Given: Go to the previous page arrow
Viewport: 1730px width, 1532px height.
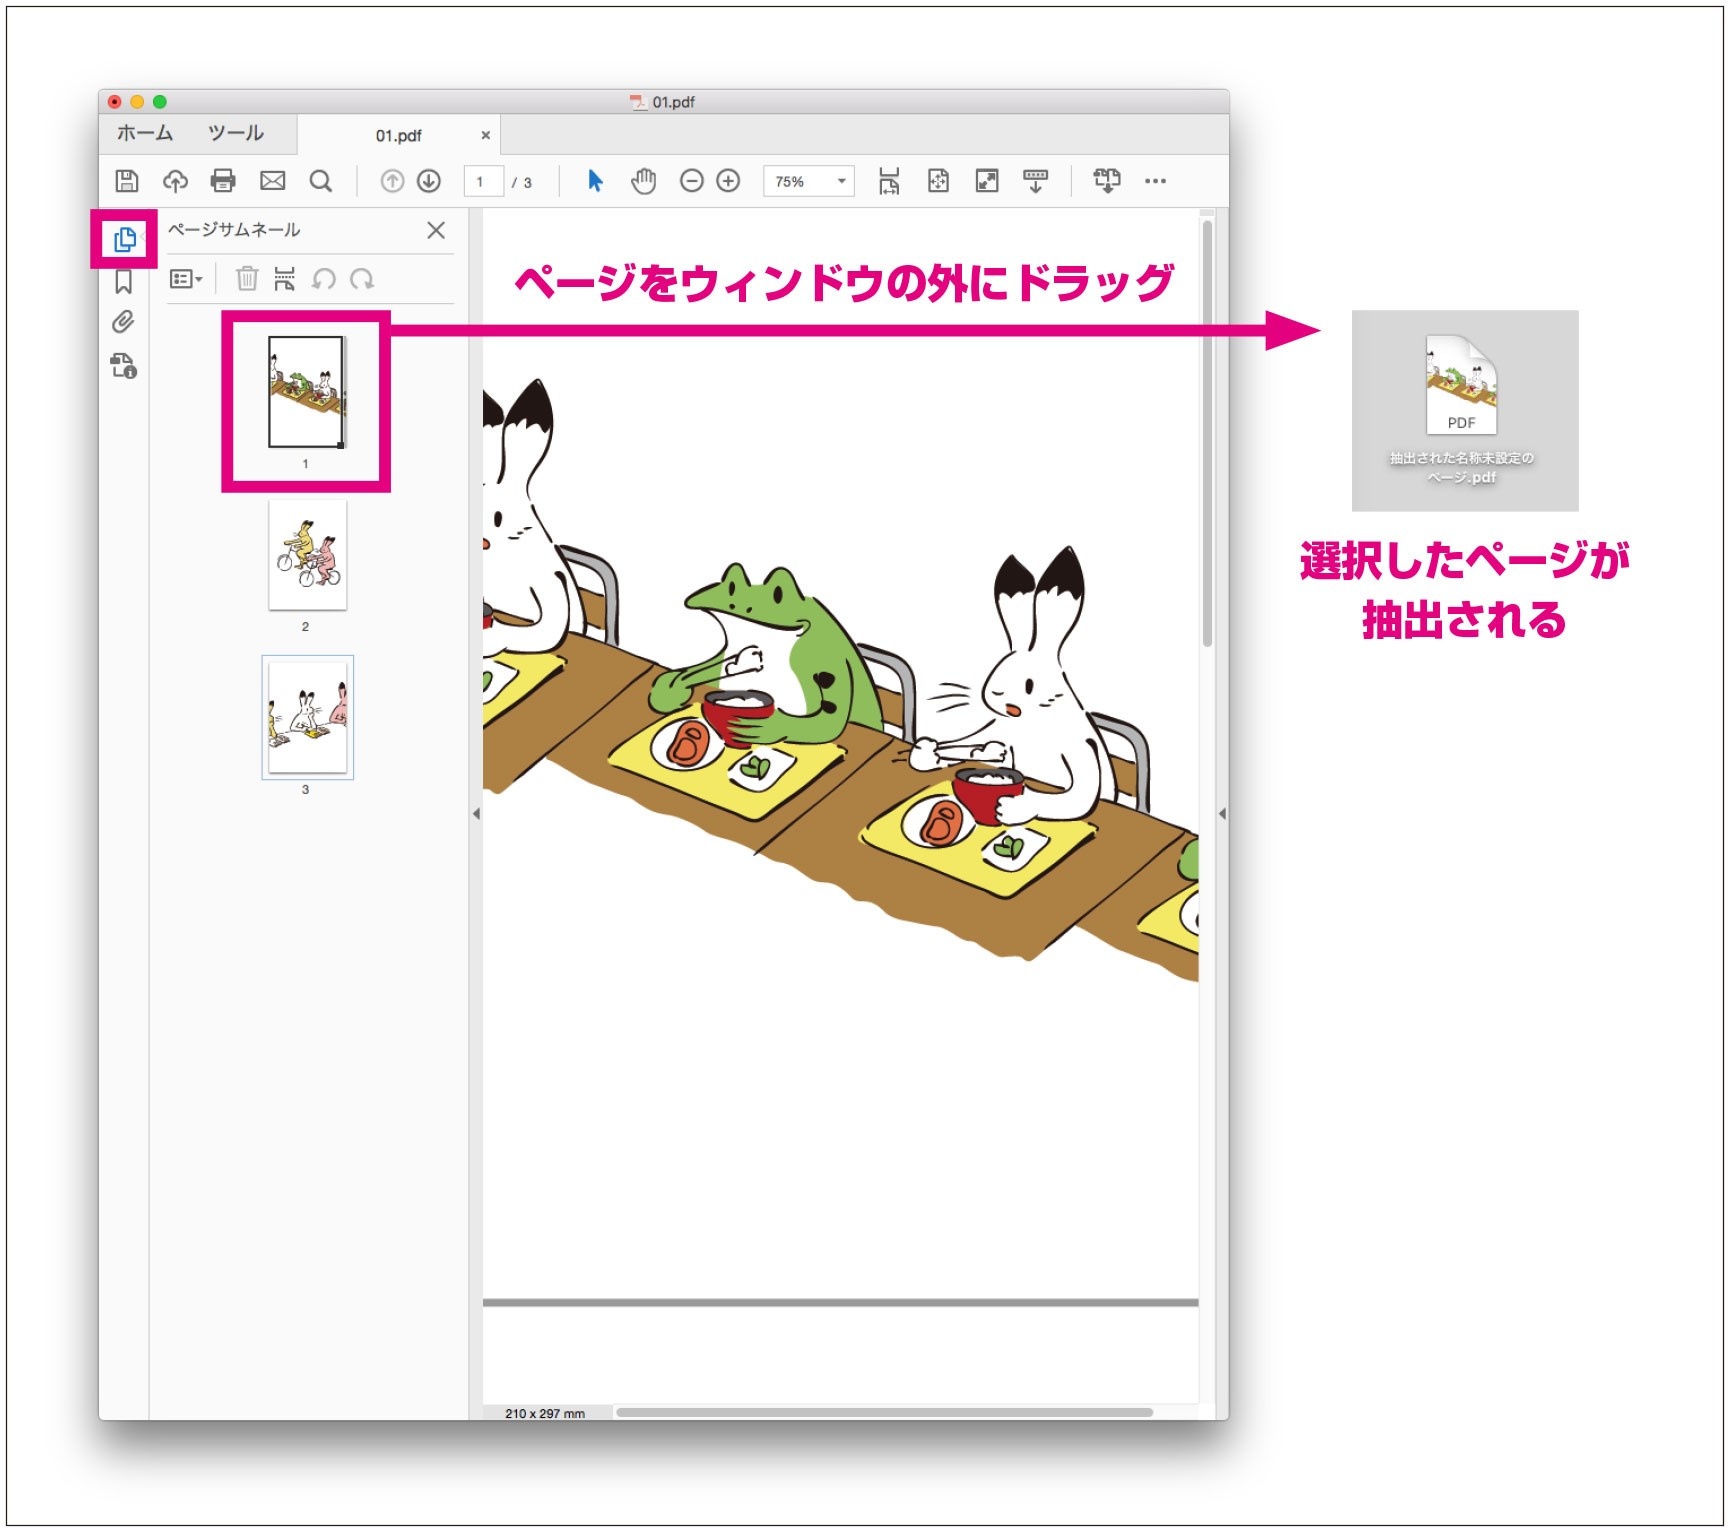Looking at the screenshot, I should coord(392,181).
